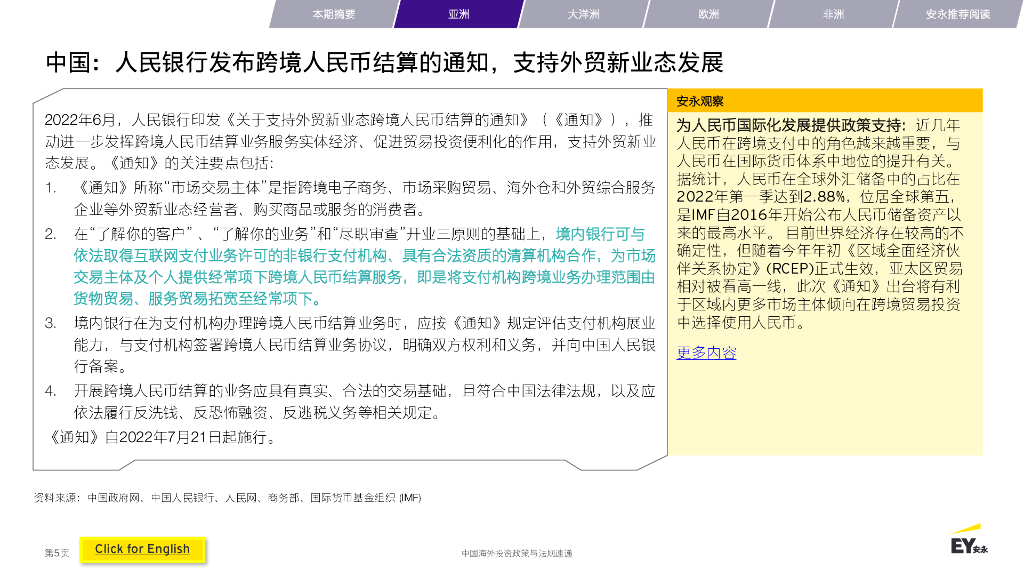Click the page number 第5页

click(x=57, y=553)
